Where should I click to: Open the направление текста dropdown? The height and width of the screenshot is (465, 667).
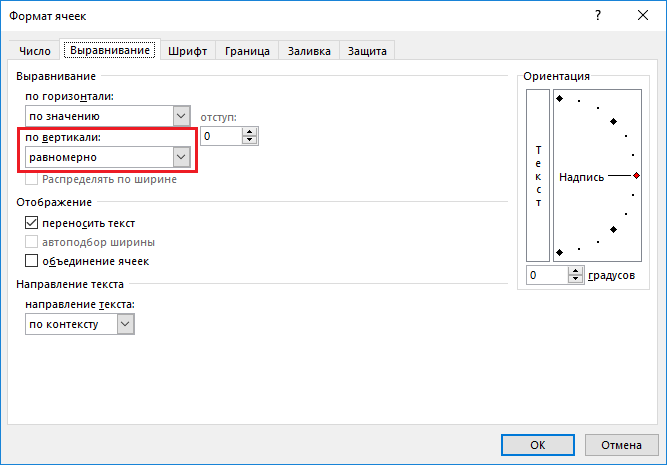125,325
